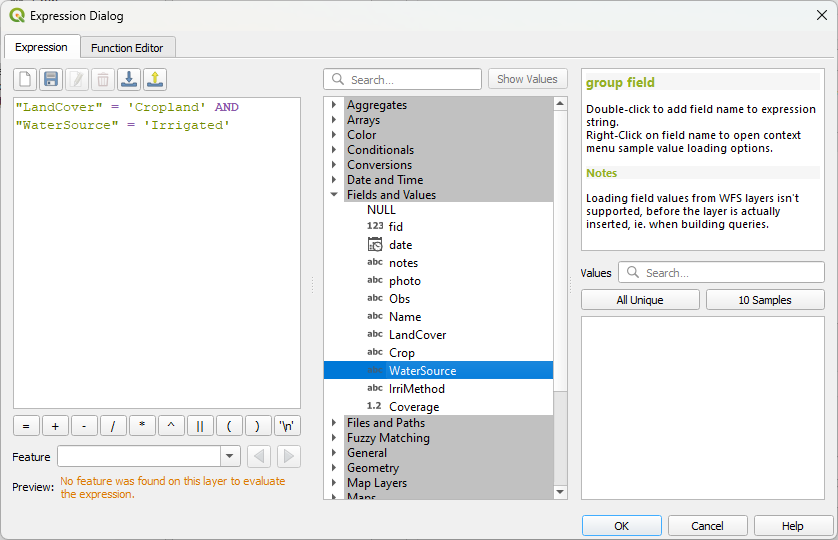838x540 pixels.
Task: Switch to the Function Editor tab
Action: [x=127, y=48]
